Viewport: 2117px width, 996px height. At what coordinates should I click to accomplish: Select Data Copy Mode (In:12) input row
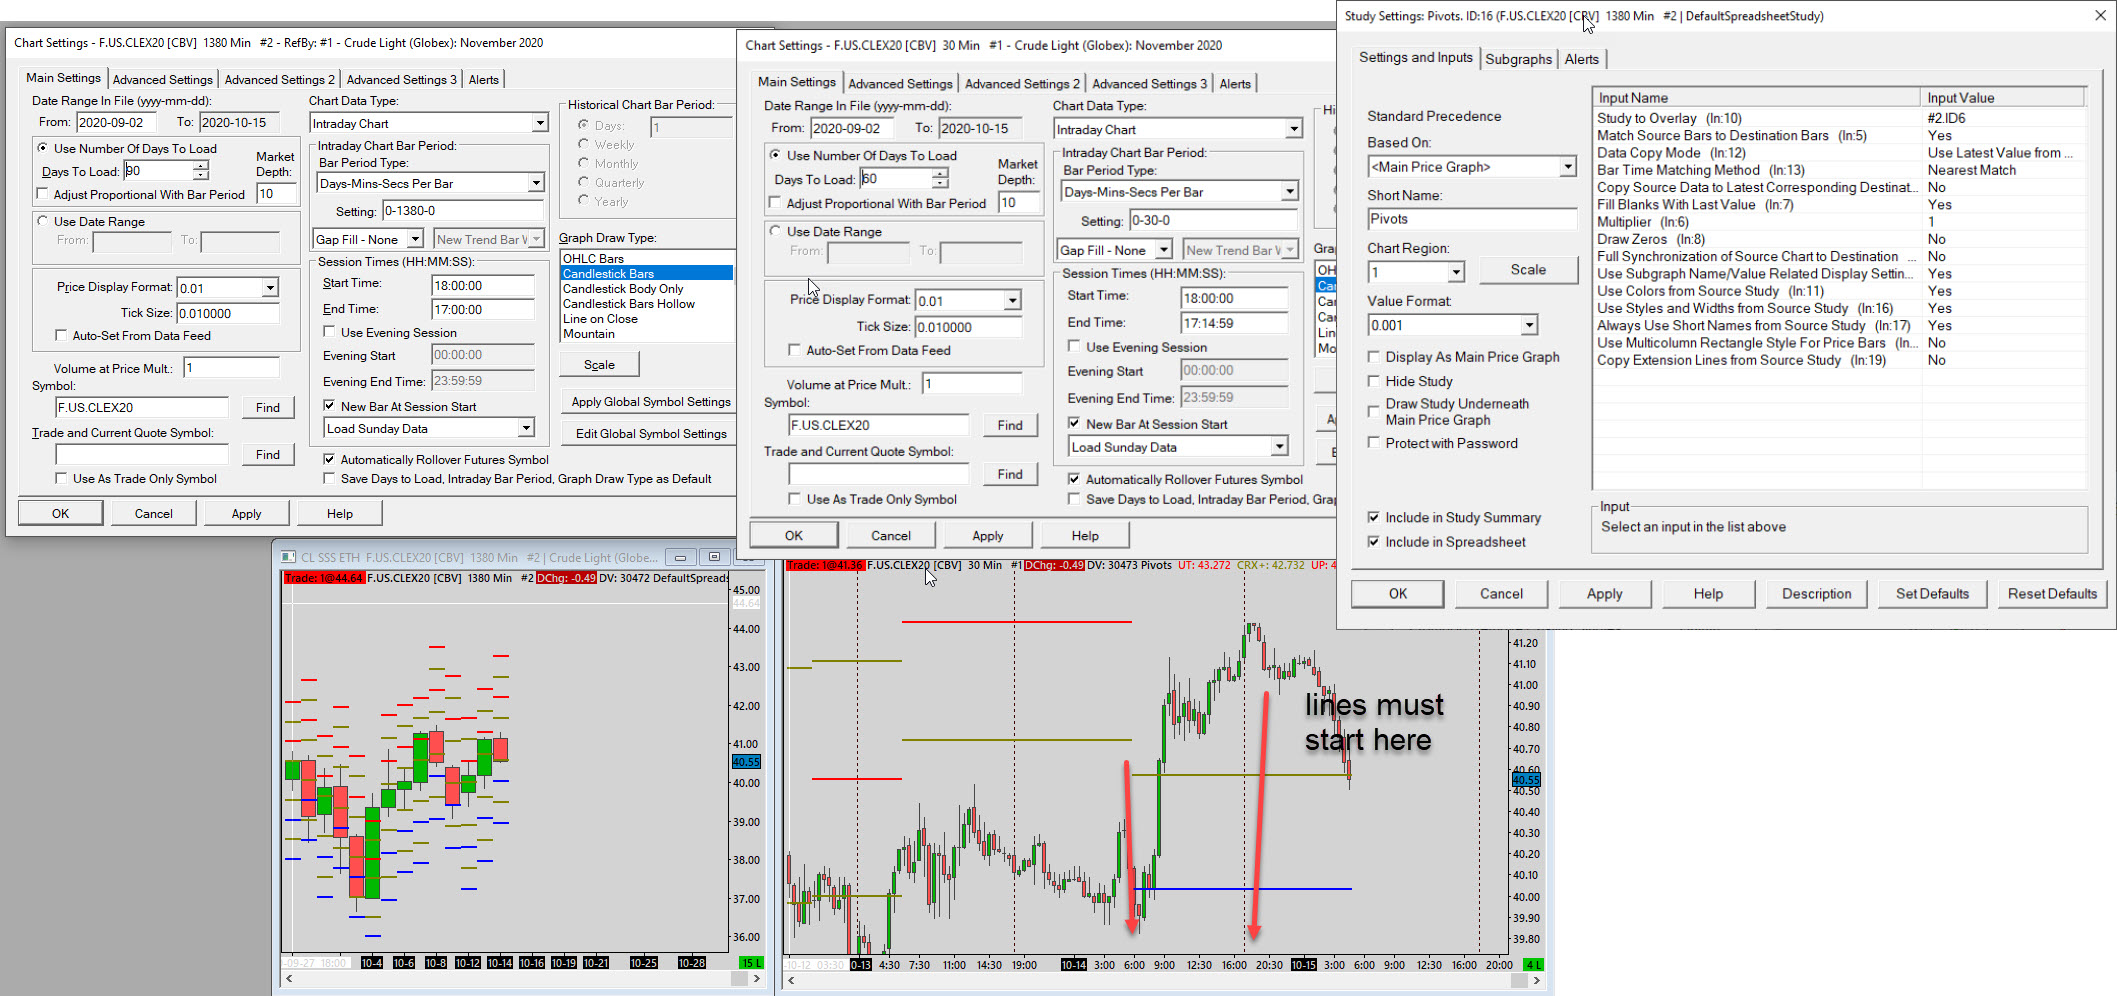click(1840, 153)
